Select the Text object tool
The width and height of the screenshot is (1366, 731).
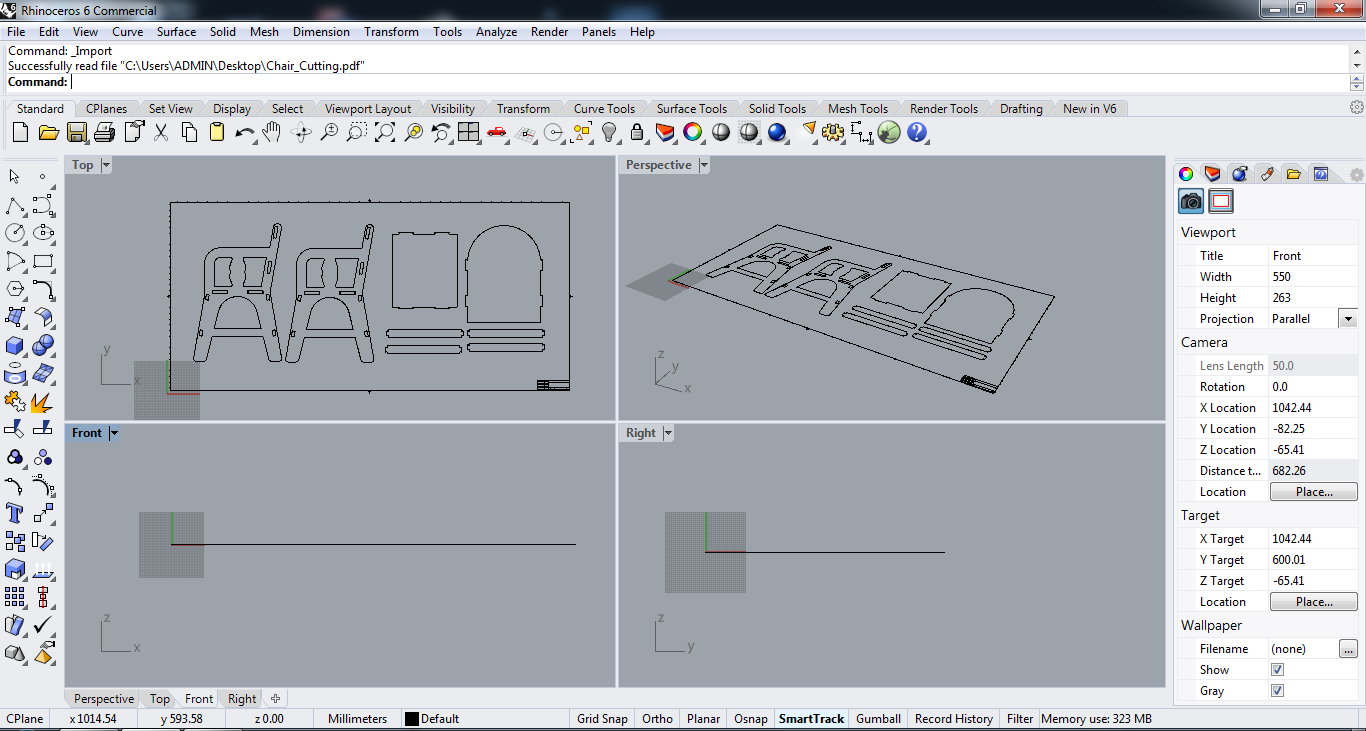(15, 513)
